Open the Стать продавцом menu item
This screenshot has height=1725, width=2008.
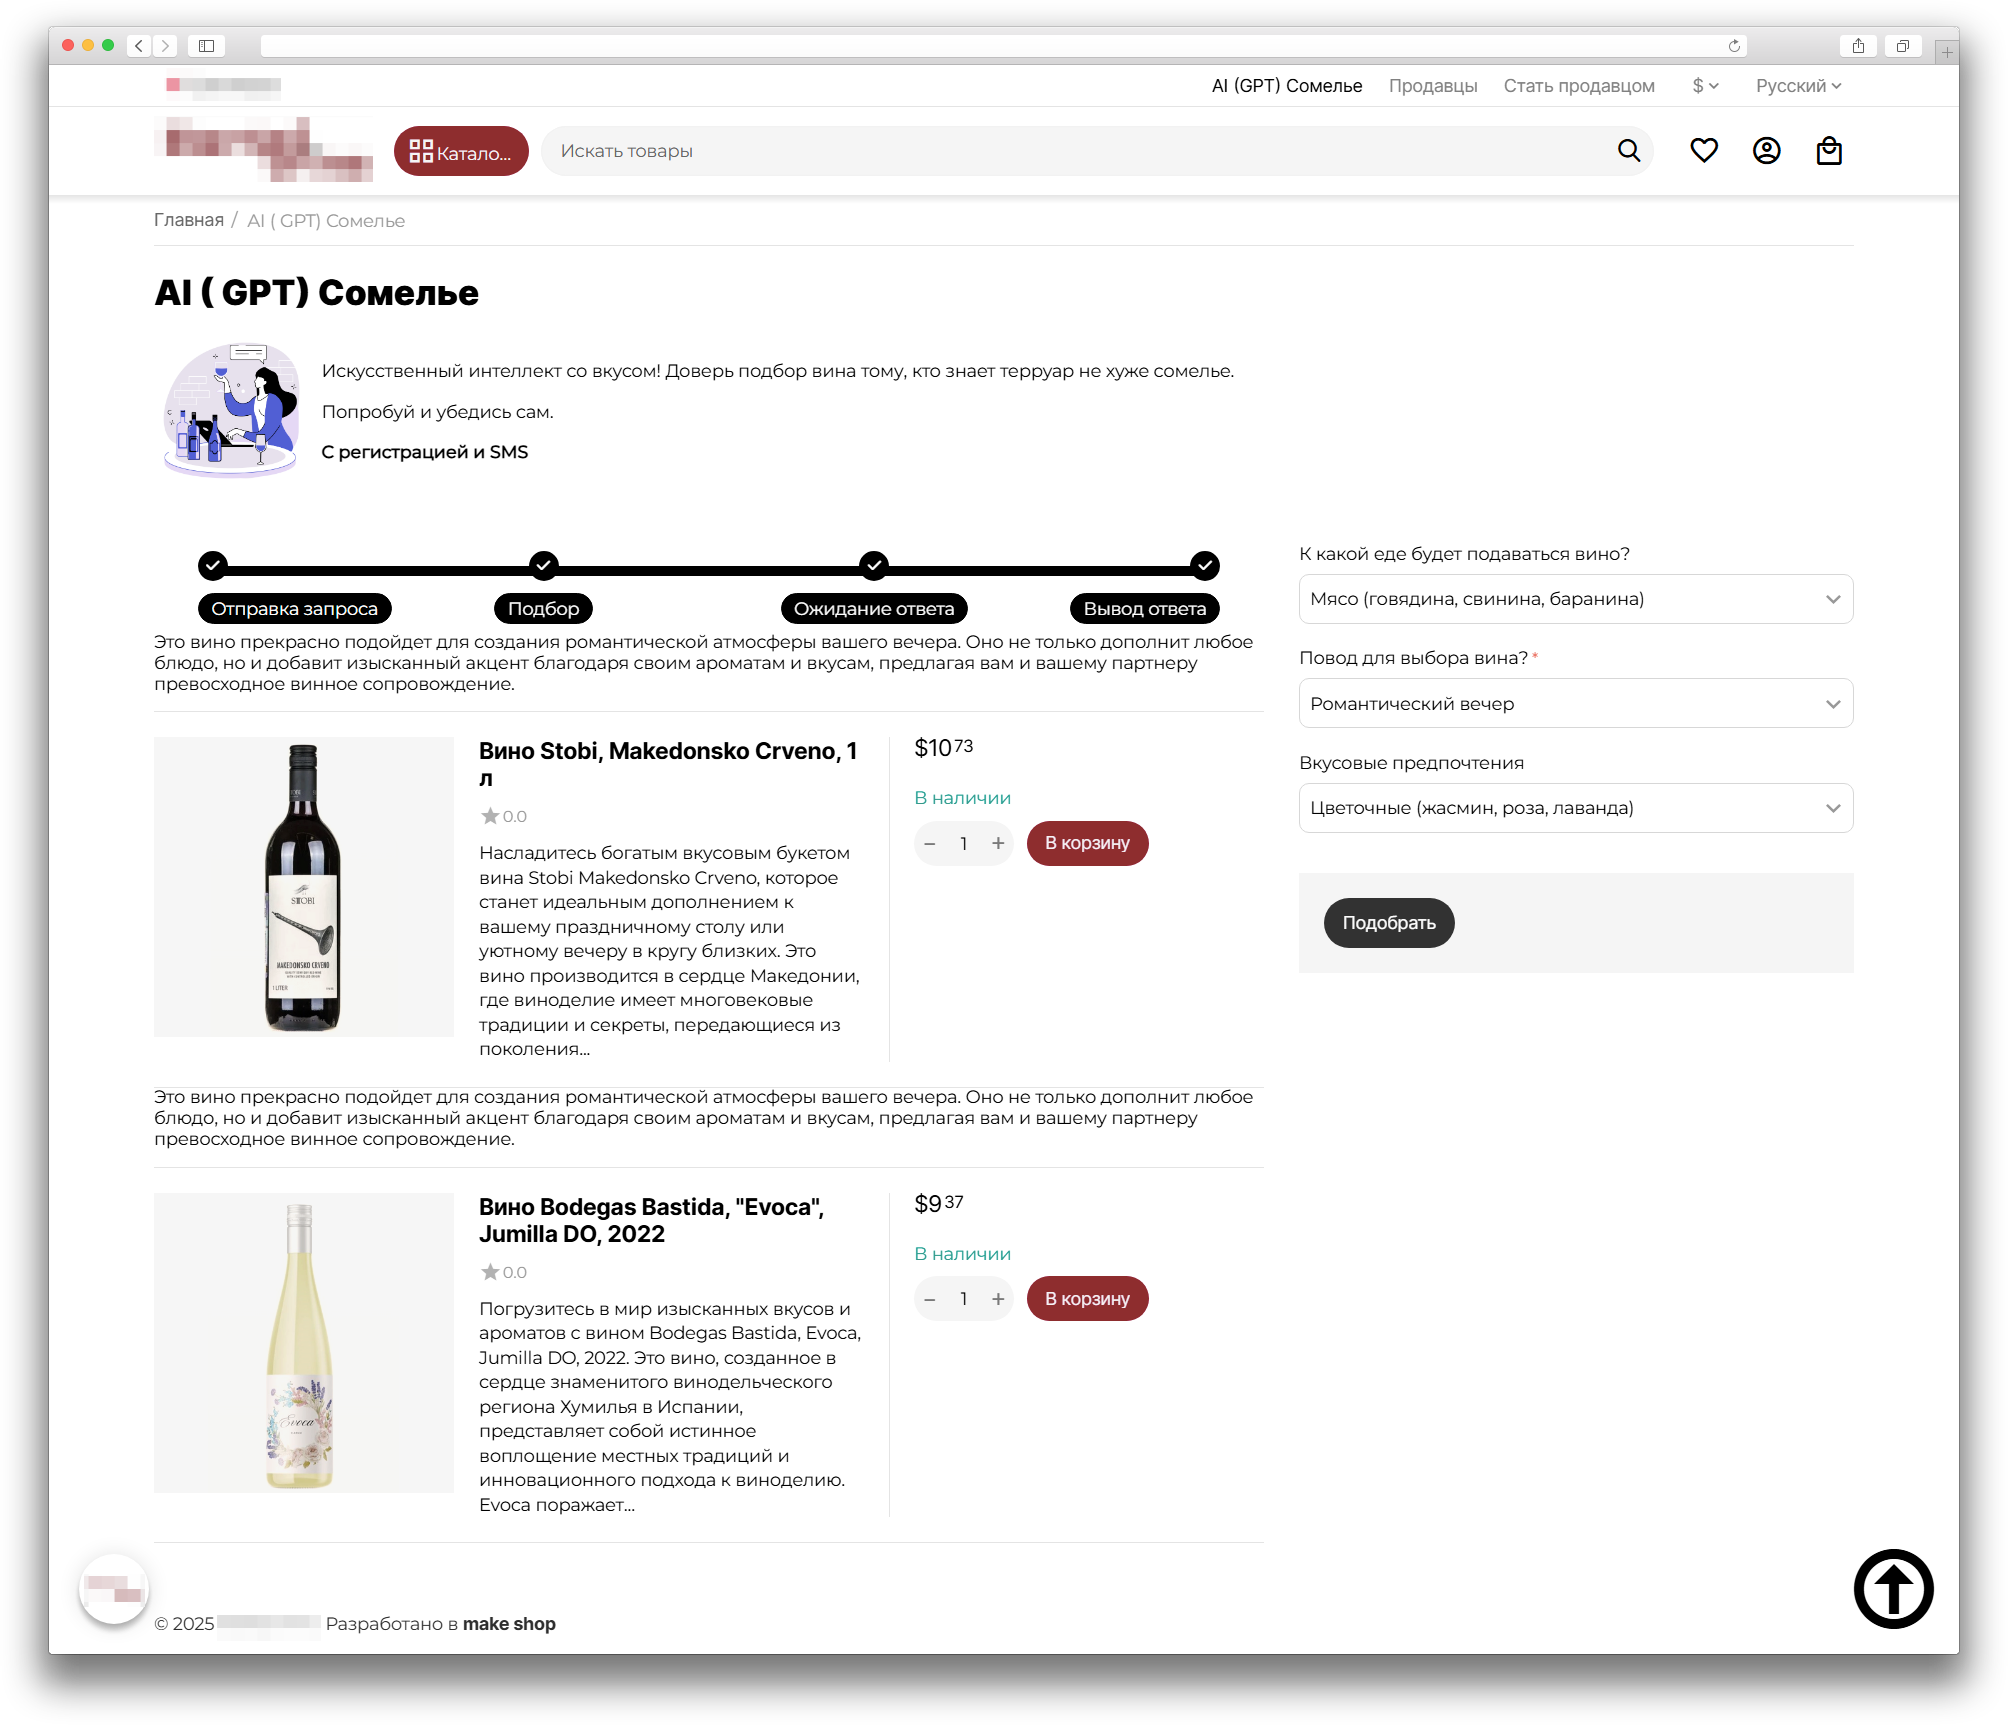(x=1579, y=86)
